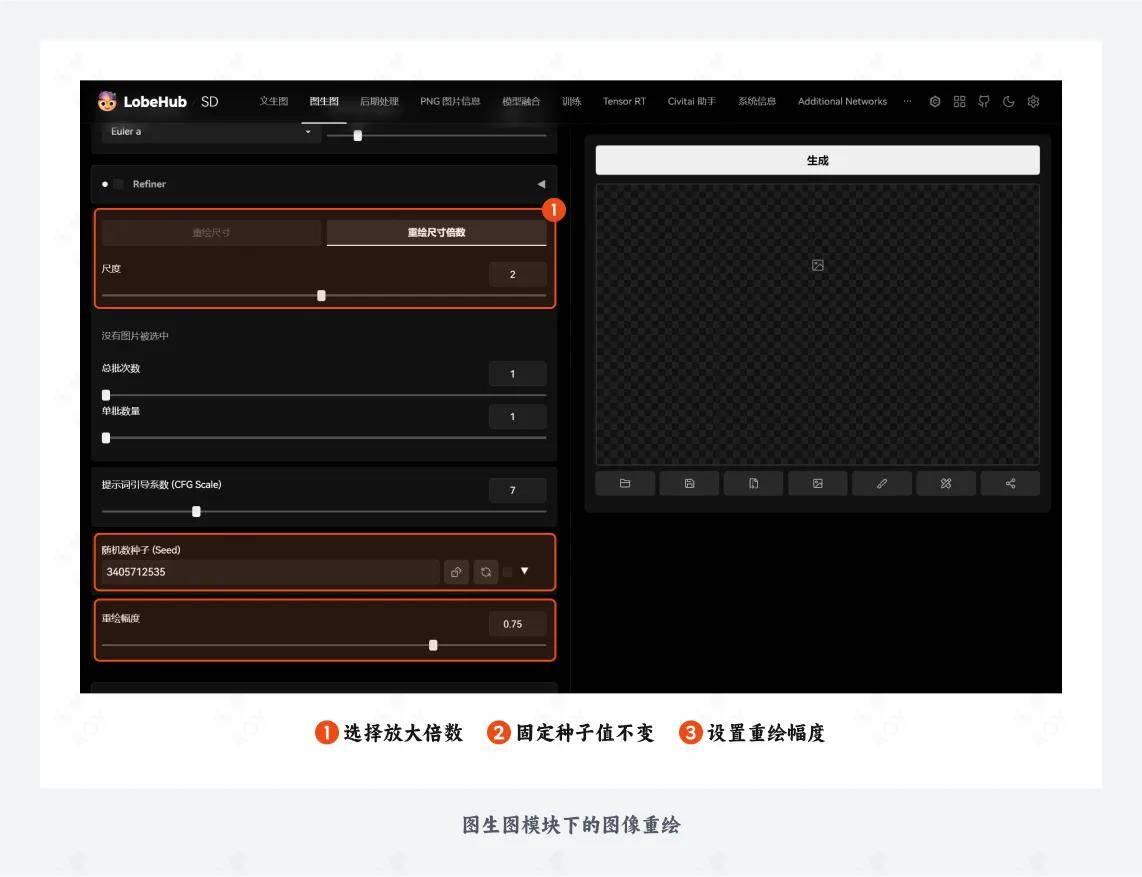
Task: Select the 图生图 tab
Action: coord(324,101)
